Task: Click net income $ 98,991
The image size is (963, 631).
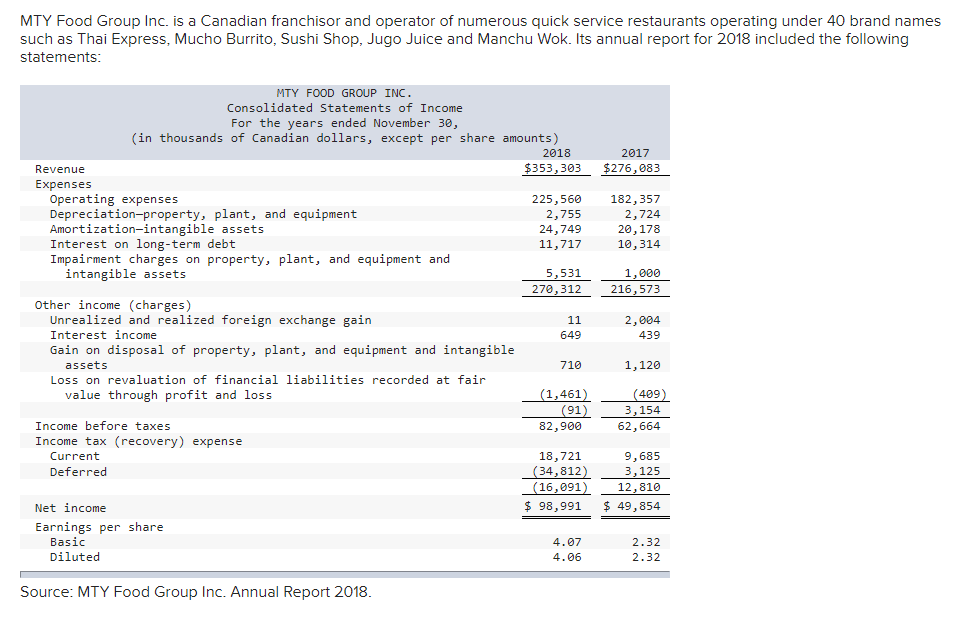Action: tap(552, 506)
